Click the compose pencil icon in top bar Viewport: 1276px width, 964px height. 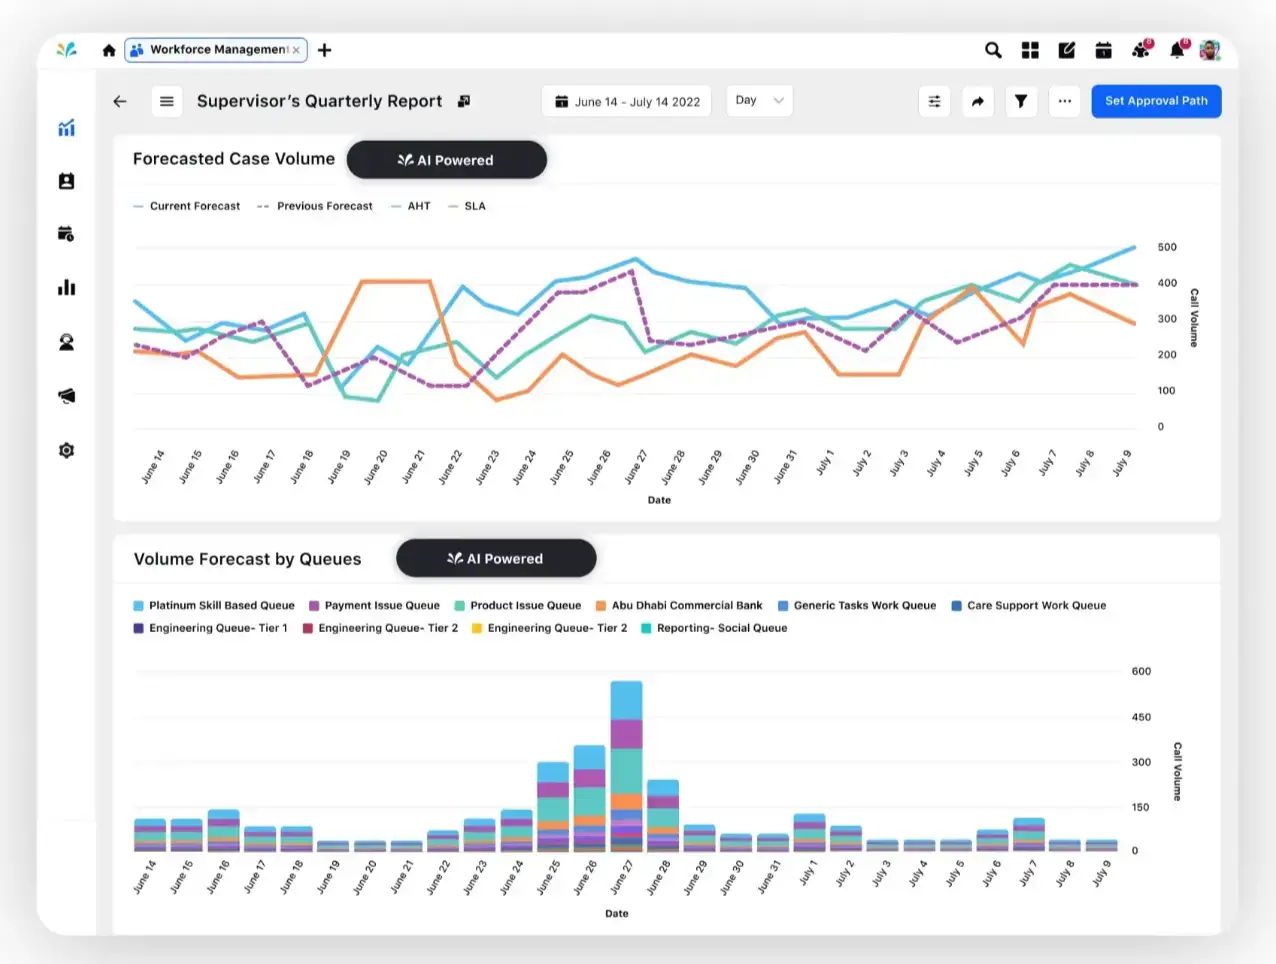(1067, 50)
